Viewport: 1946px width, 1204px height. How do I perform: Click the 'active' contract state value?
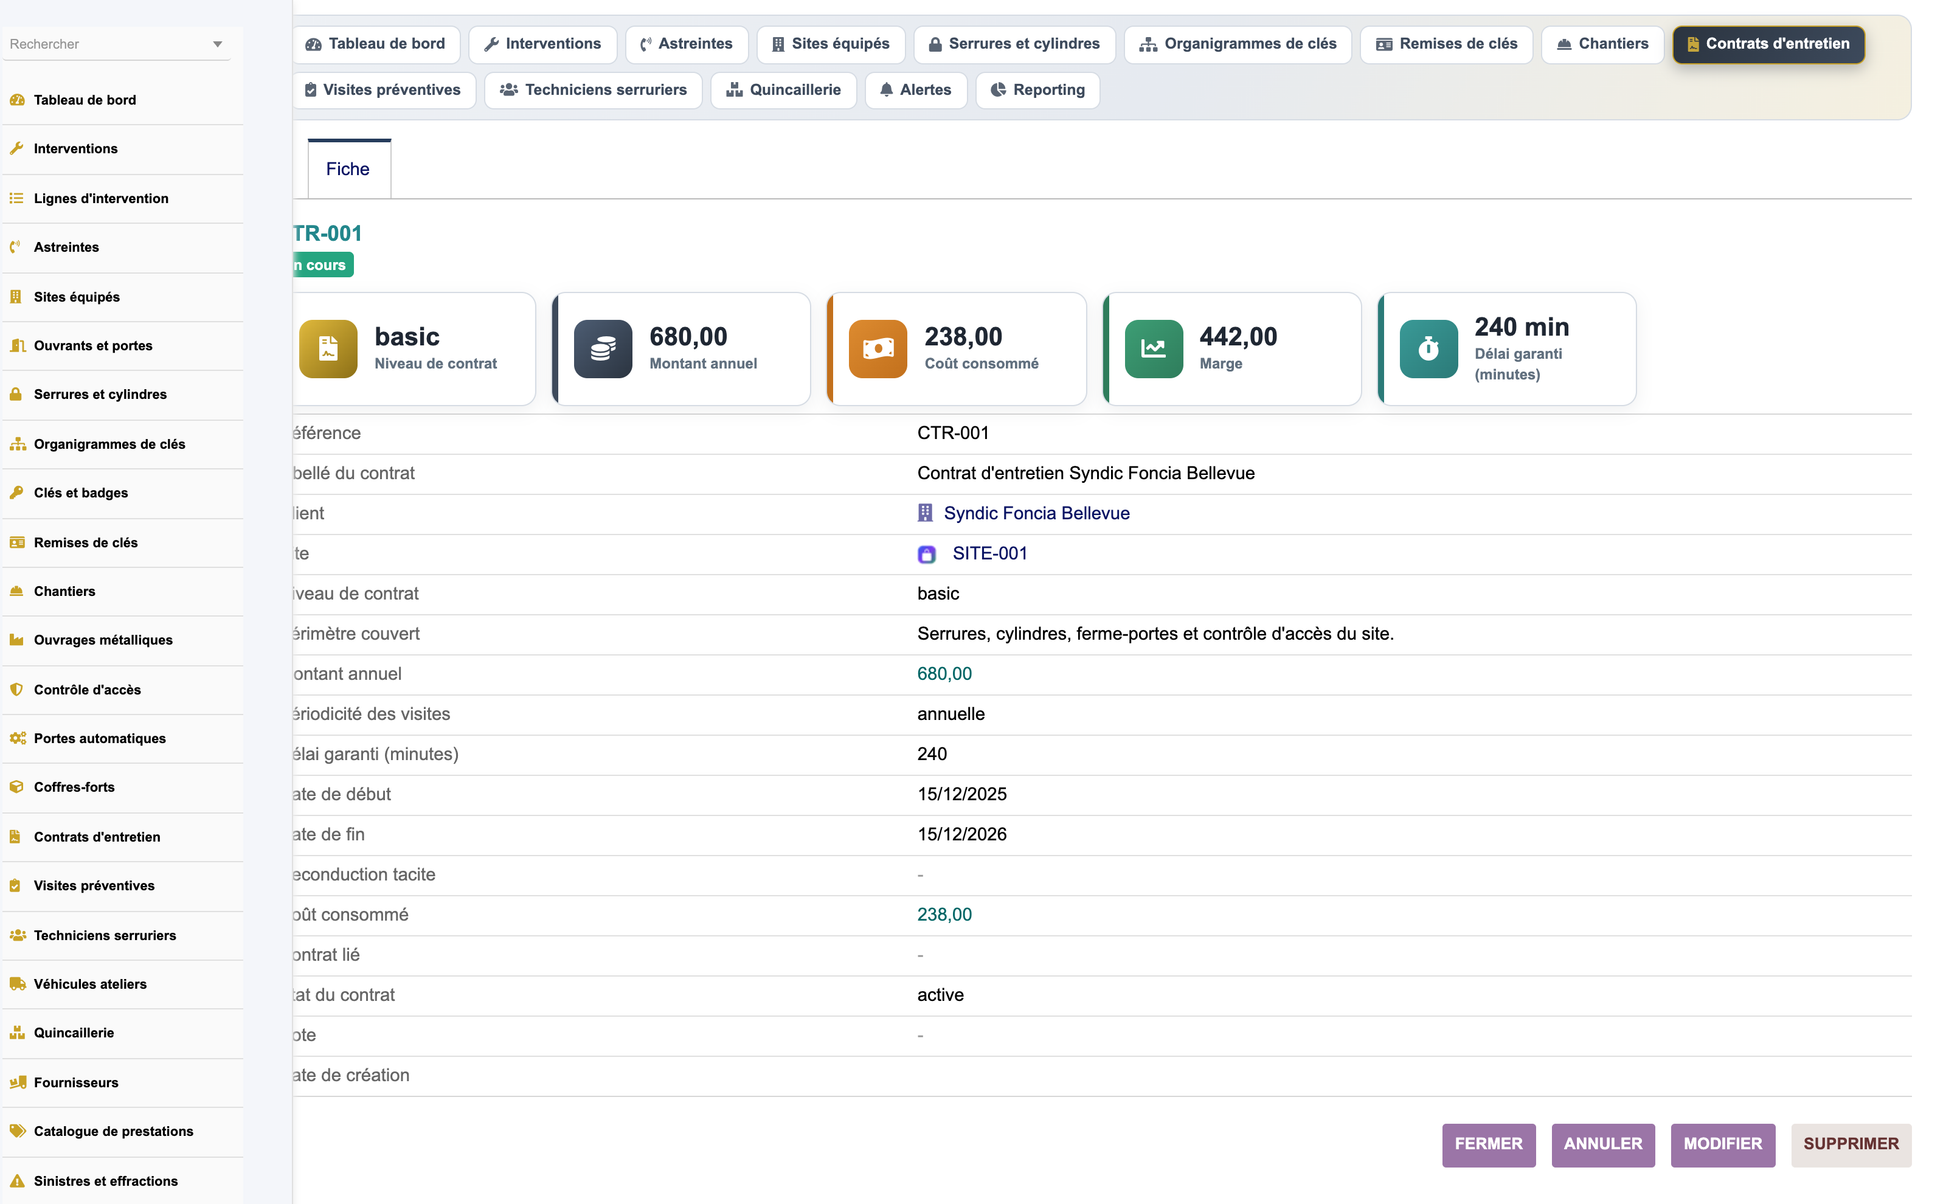pos(941,995)
